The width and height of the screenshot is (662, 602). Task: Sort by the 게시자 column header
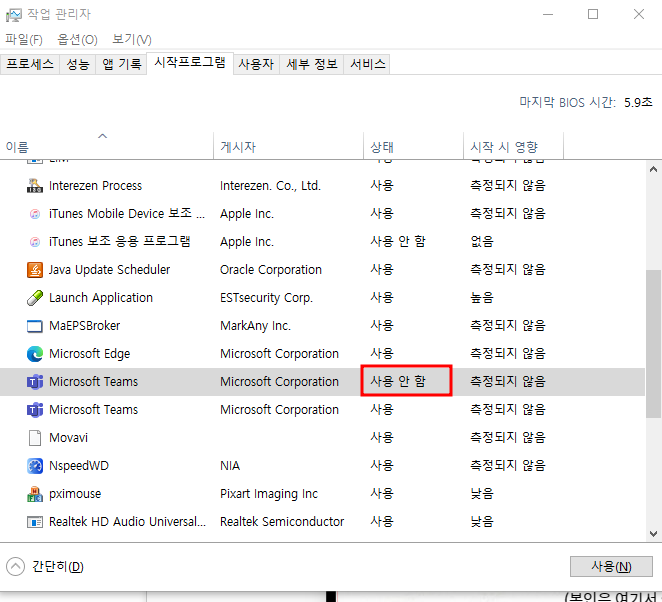click(x=289, y=145)
